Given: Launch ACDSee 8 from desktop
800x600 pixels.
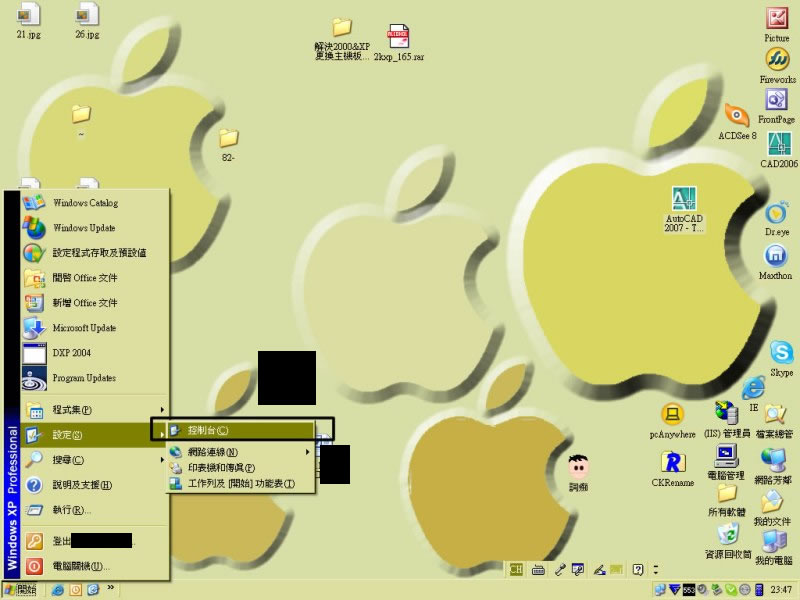Looking at the screenshot, I should pos(737,121).
